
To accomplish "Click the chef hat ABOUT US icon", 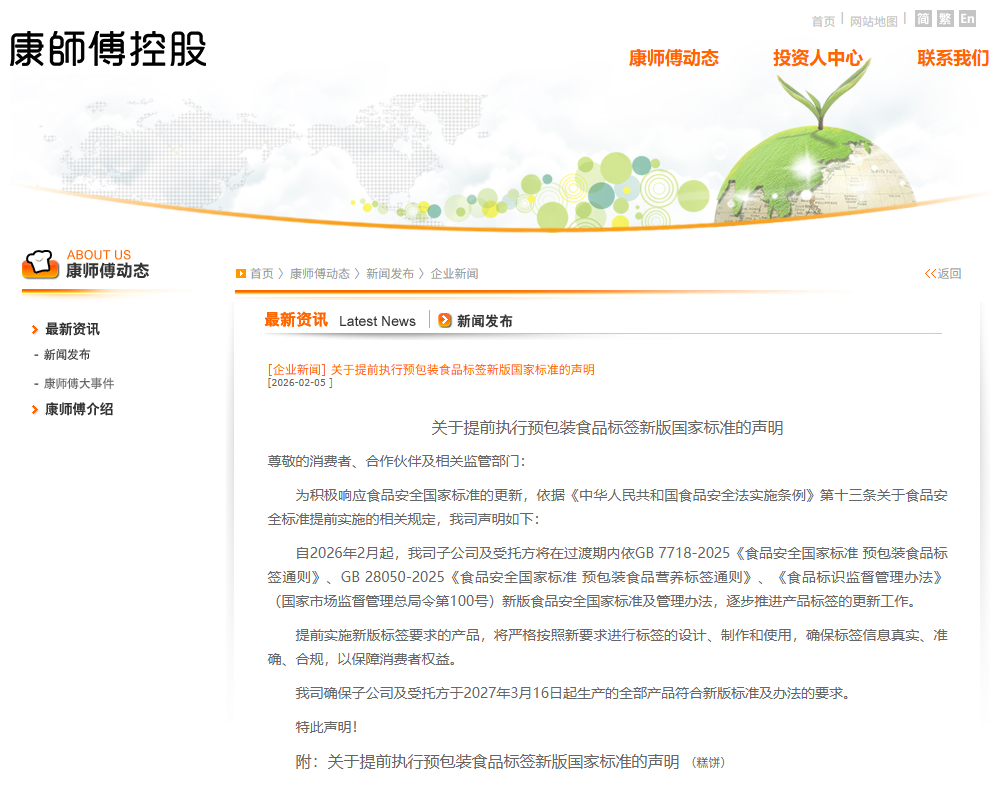I will coord(39,264).
